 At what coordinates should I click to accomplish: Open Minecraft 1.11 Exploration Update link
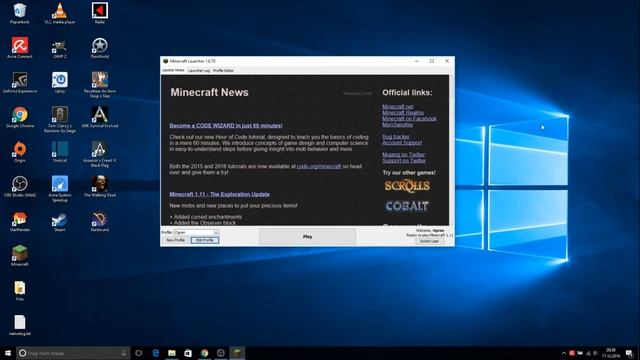point(220,194)
